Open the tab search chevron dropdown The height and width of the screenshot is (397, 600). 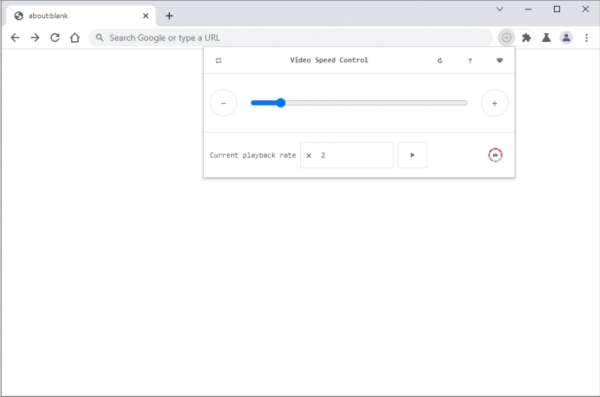[x=499, y=9]
